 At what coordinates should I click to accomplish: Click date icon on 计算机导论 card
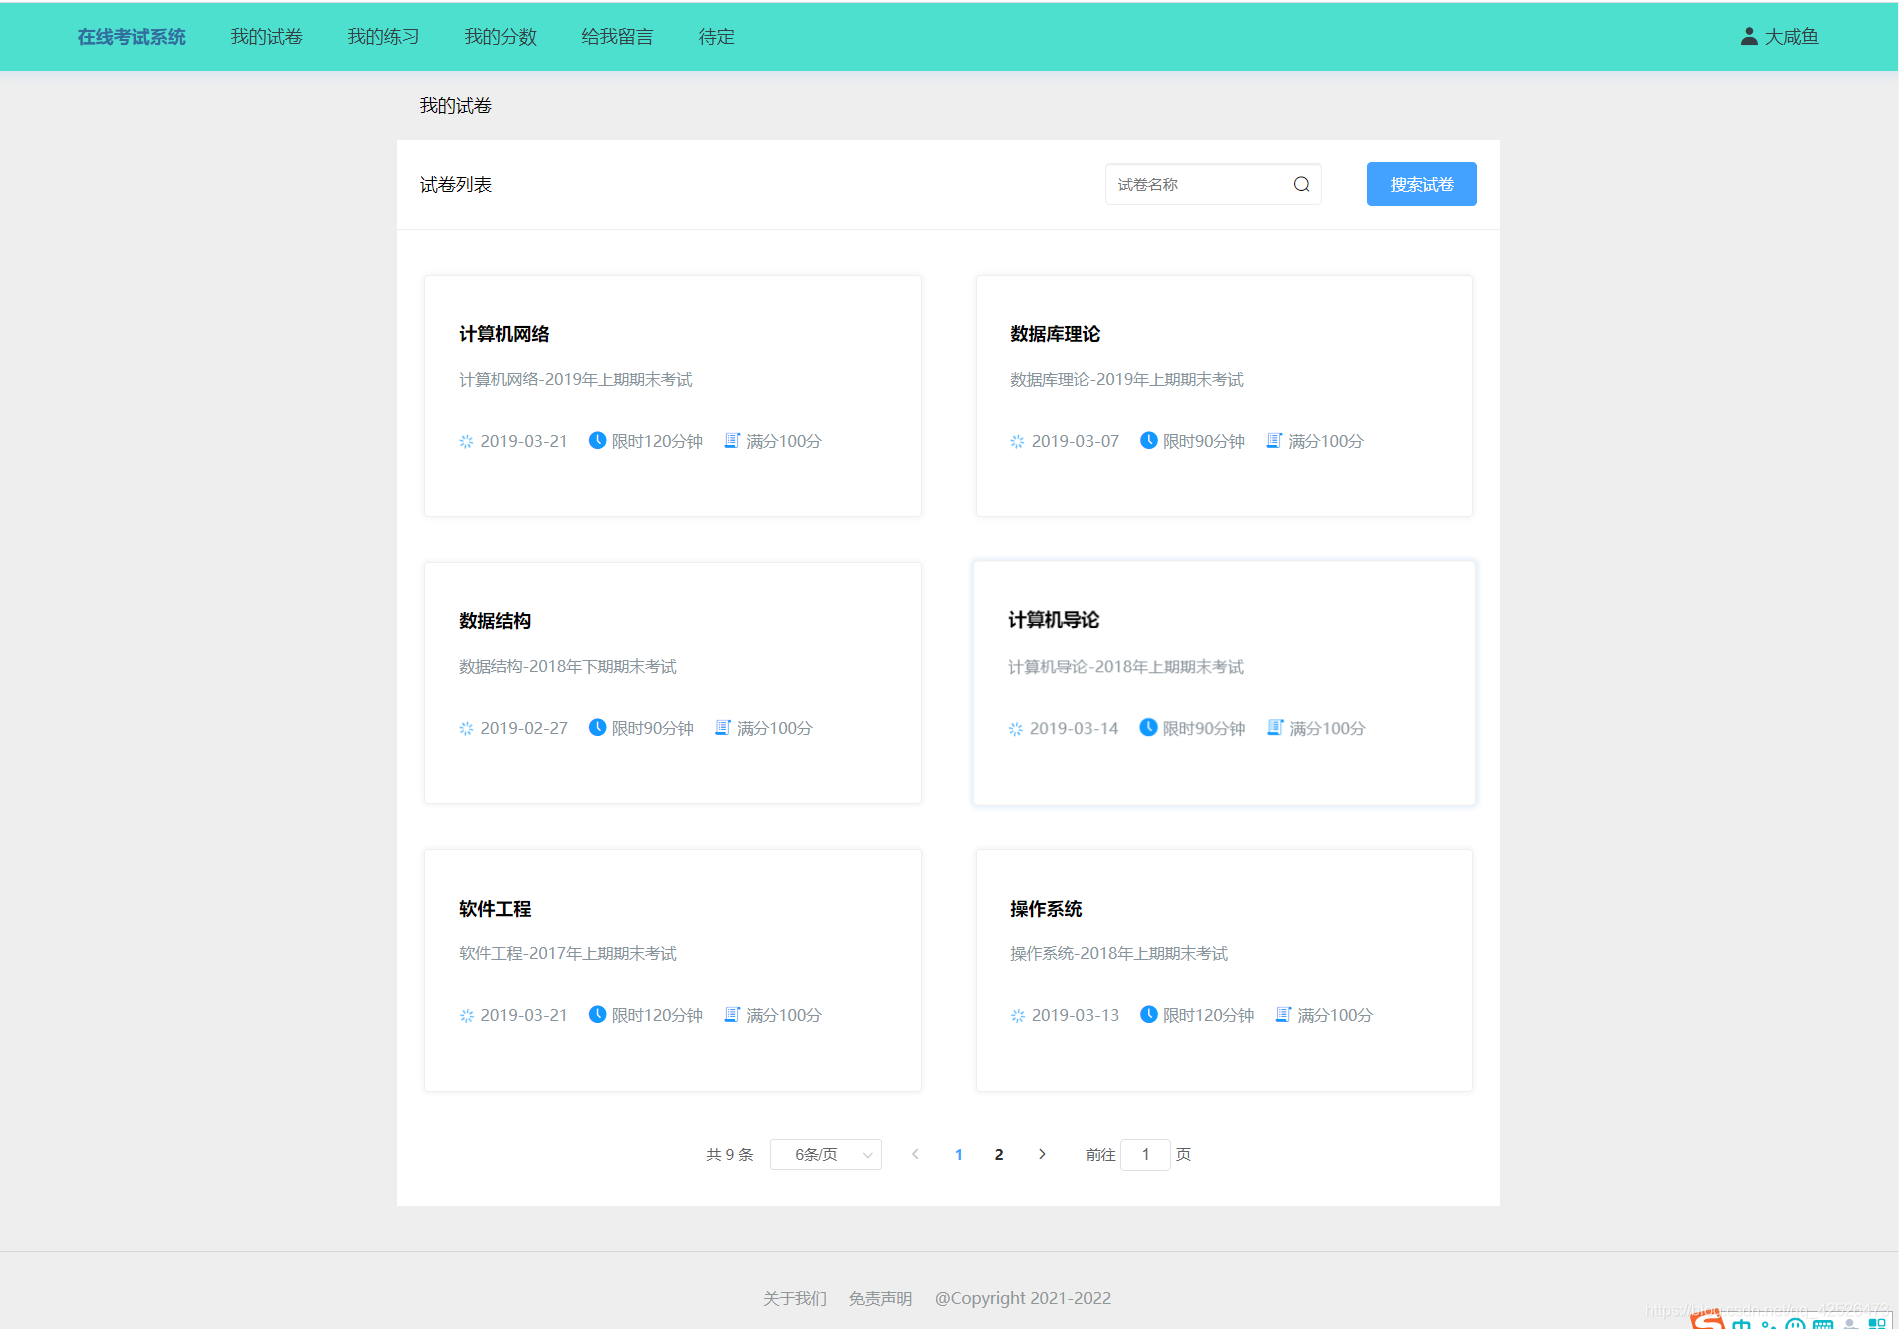point(1016,728)
